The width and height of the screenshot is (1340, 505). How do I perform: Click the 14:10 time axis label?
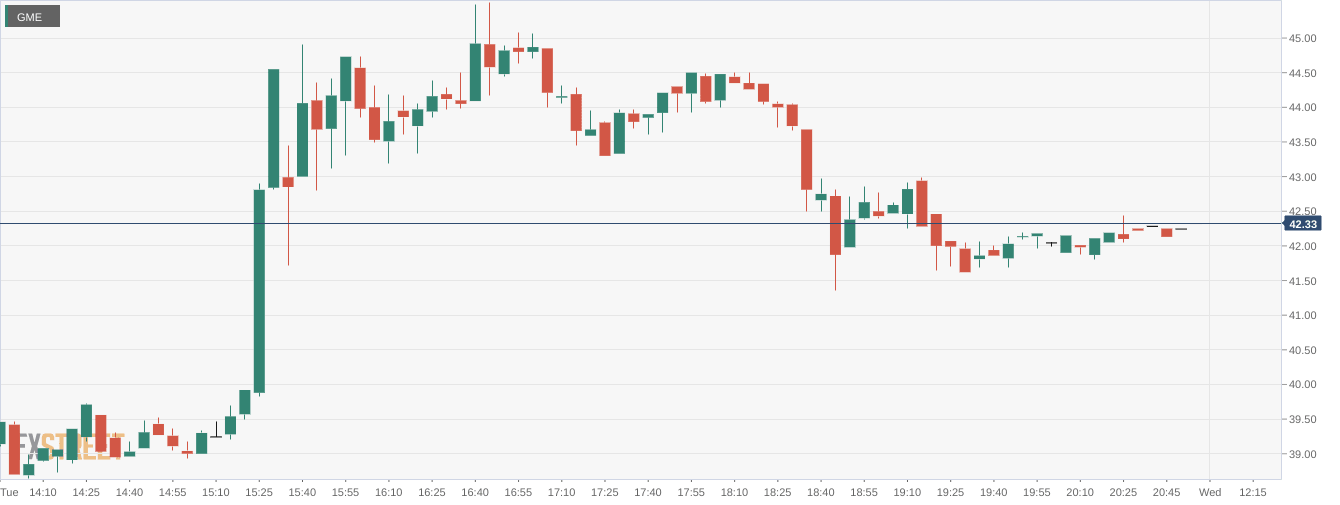(43, 492)
